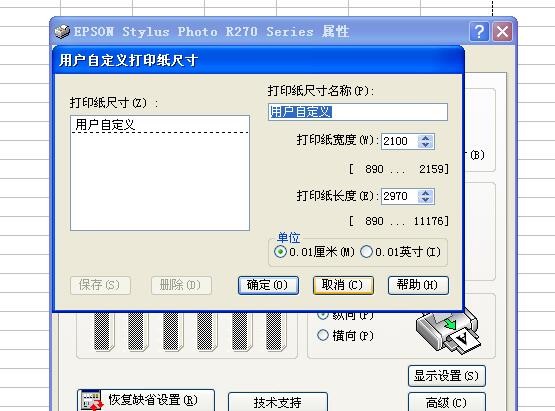Click the last ink level cartridge bar
Screen dimensions: 555x411
pos(276,332)
